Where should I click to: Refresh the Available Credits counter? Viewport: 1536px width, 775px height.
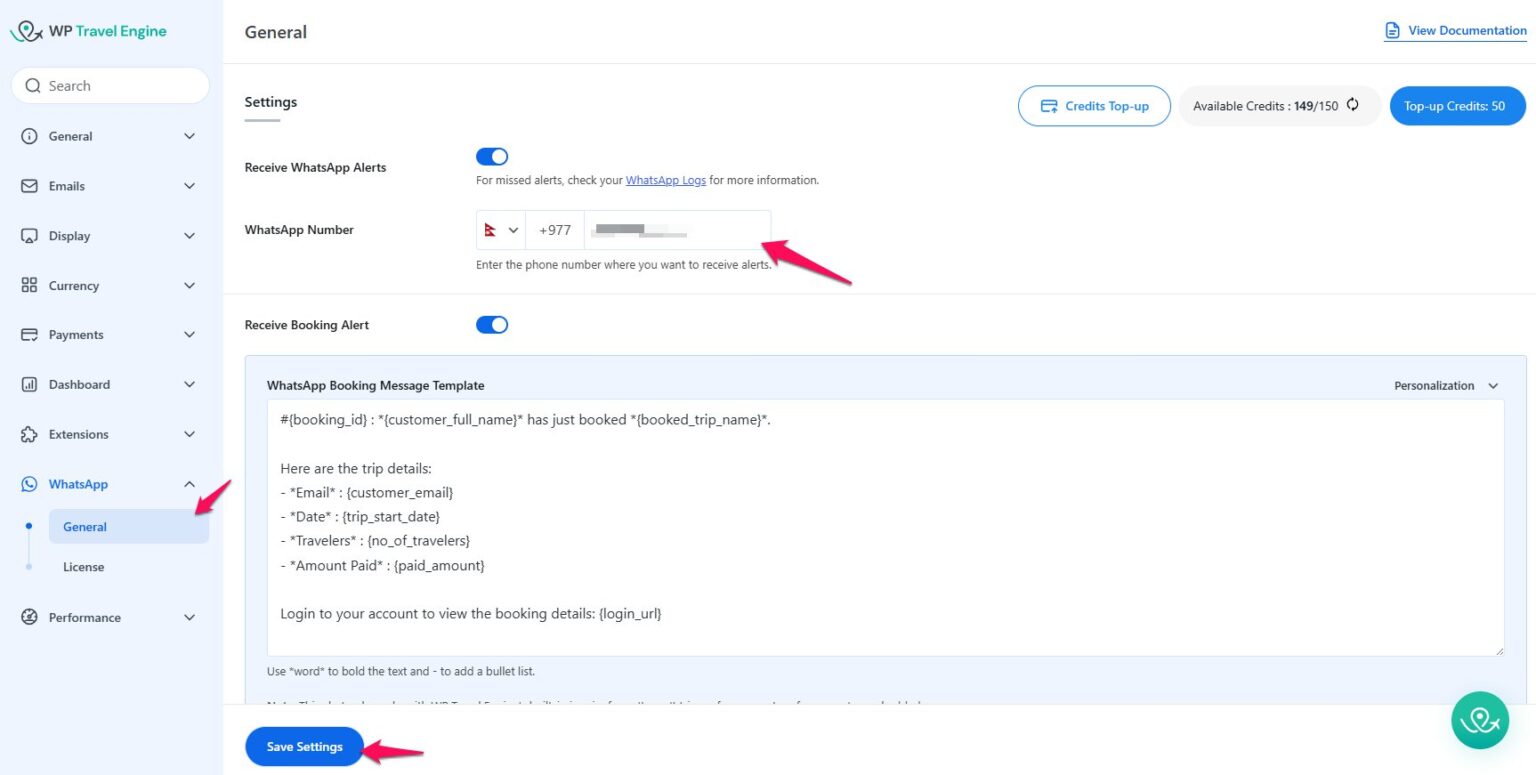1352,105
